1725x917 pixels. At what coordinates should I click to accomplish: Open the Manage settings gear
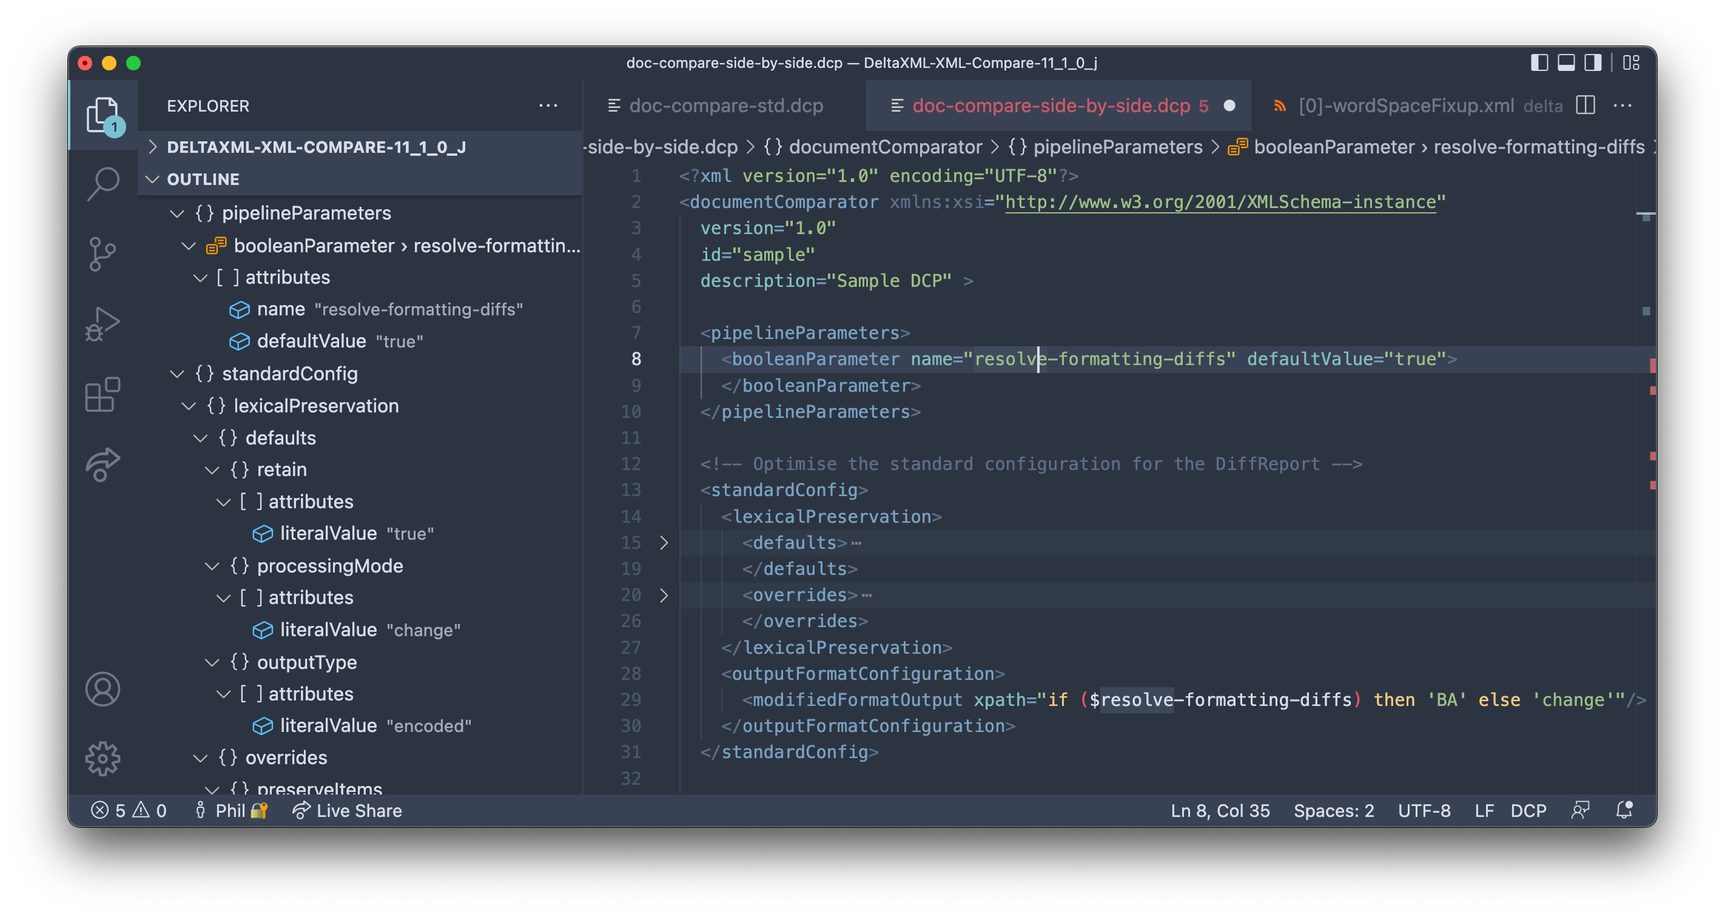click(102, 759)
